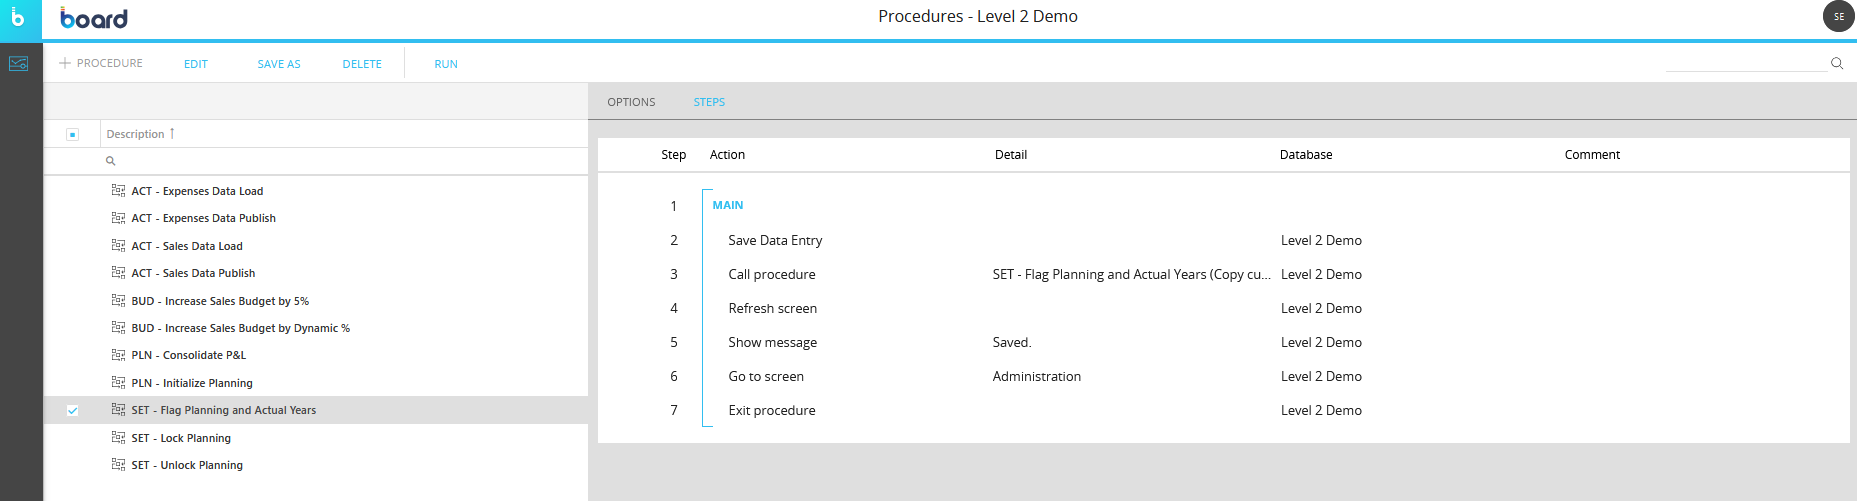Screen dimensions: 1857x501
Task: Open the Board home logo icon
Action: click(18, 18)
